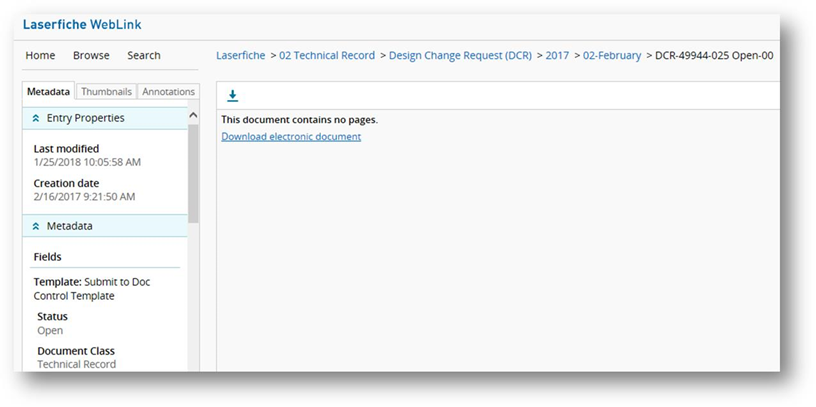
Task: Open the Browse menu item
Action: 91,55
